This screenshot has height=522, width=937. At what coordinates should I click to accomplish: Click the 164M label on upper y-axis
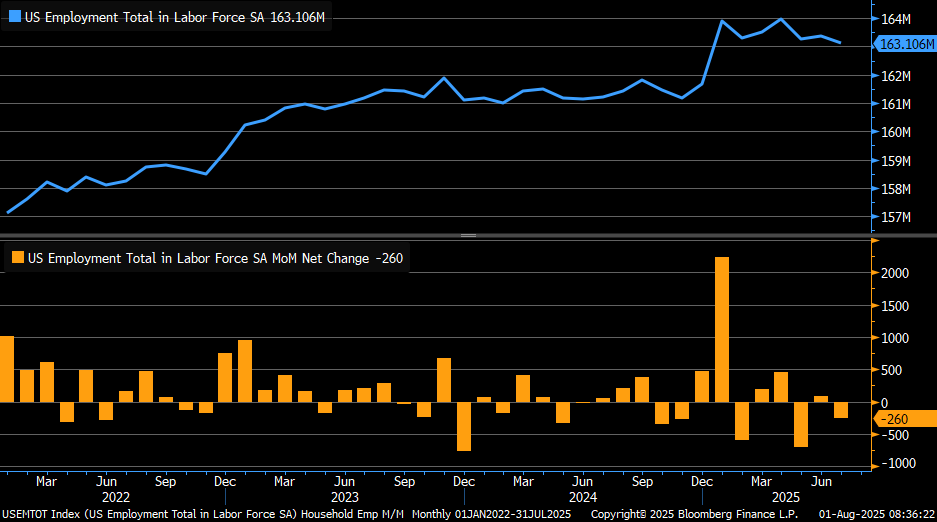point(896,19)
